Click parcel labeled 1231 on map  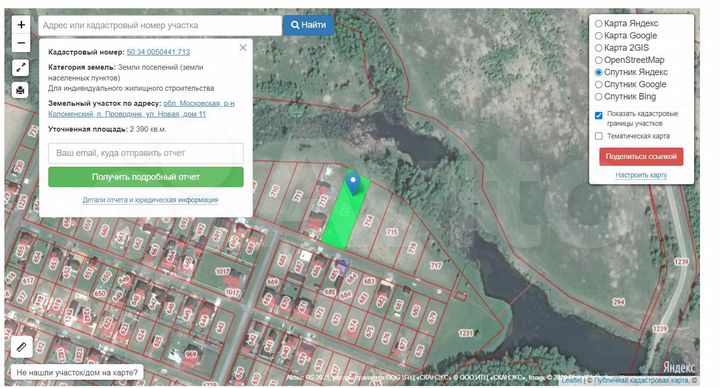465,333
